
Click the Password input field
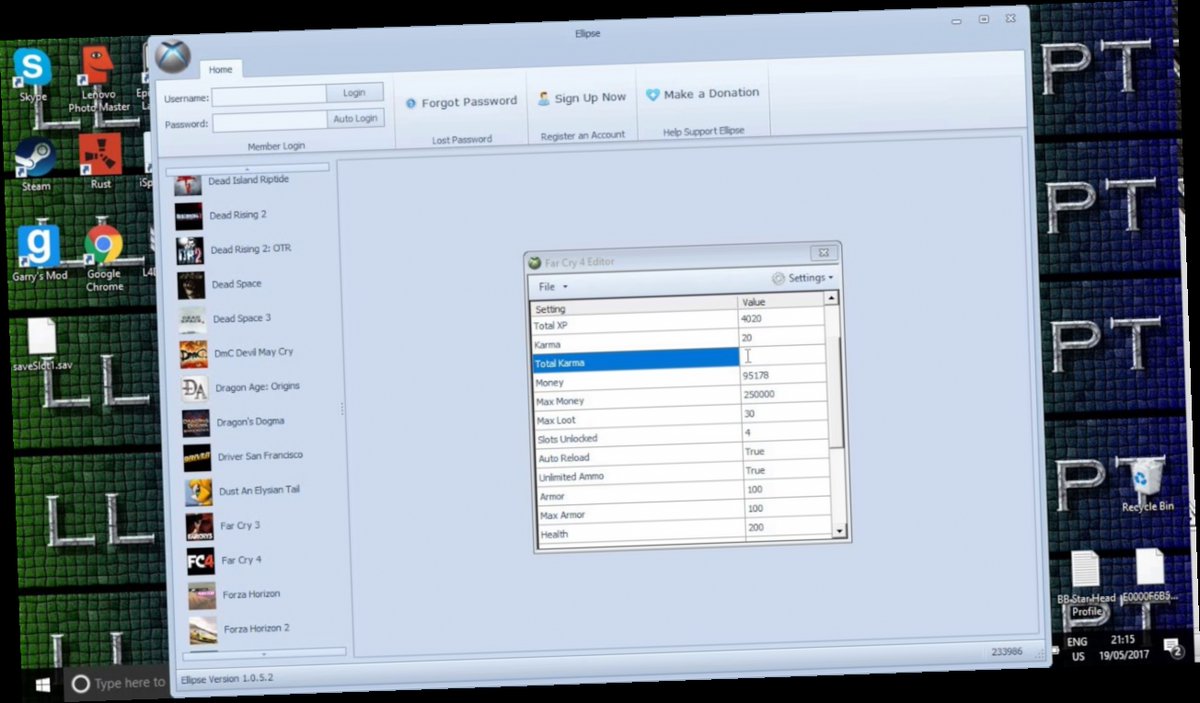(270, 121)
